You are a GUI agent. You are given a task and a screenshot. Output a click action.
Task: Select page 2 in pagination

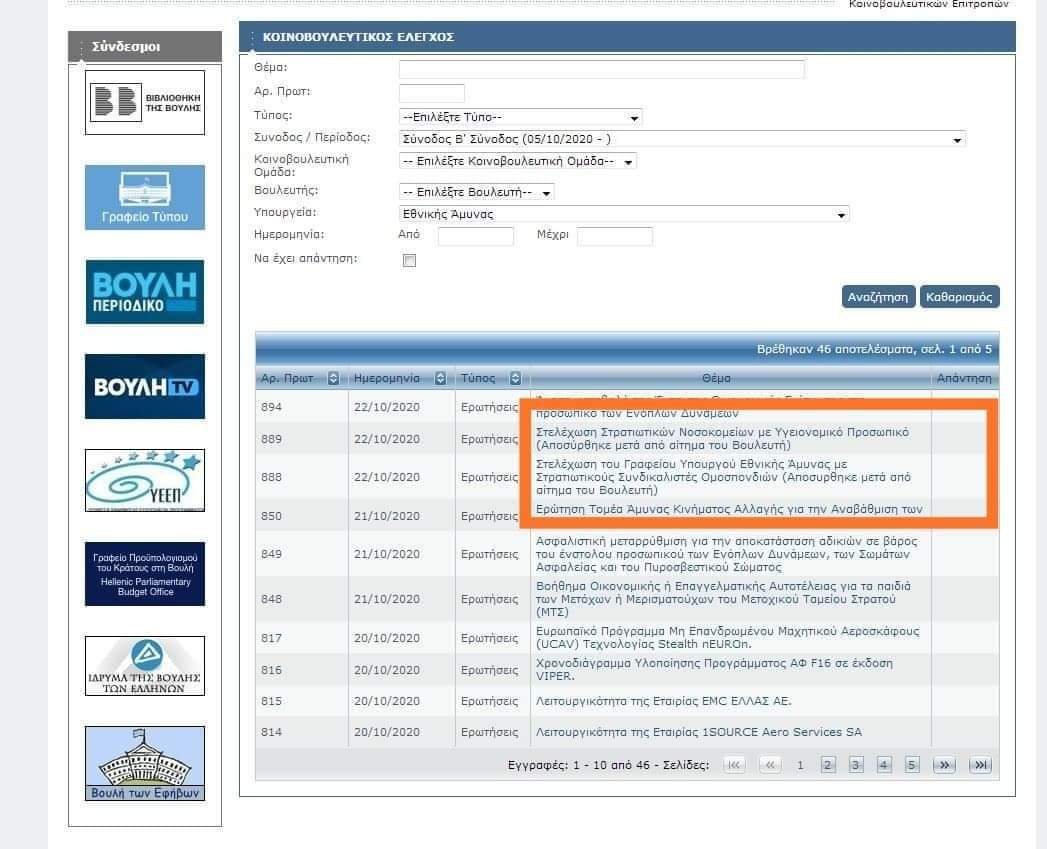(828, 765)
